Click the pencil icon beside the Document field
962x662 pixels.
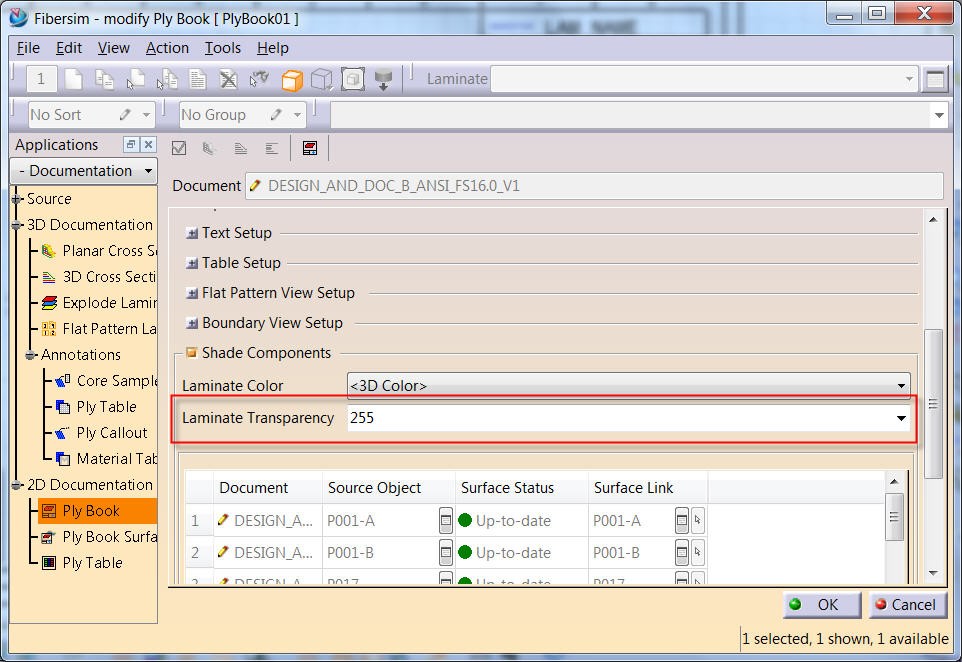pos(254,186)
